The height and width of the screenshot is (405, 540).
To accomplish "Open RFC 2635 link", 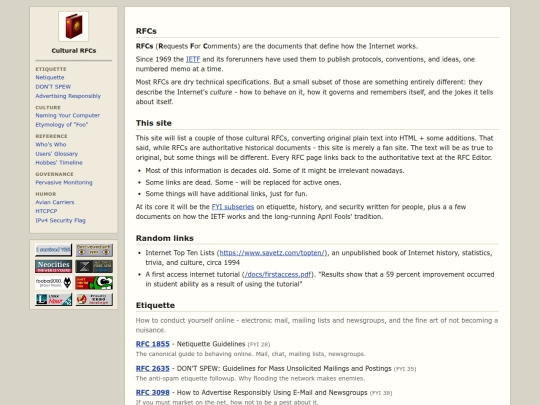I will tap(153, 368).
